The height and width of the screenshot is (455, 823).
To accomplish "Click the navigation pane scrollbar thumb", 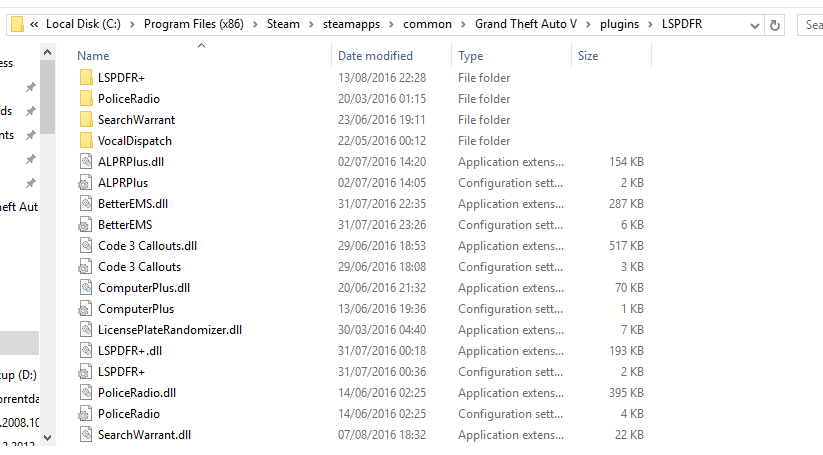I will pos(47,97).
